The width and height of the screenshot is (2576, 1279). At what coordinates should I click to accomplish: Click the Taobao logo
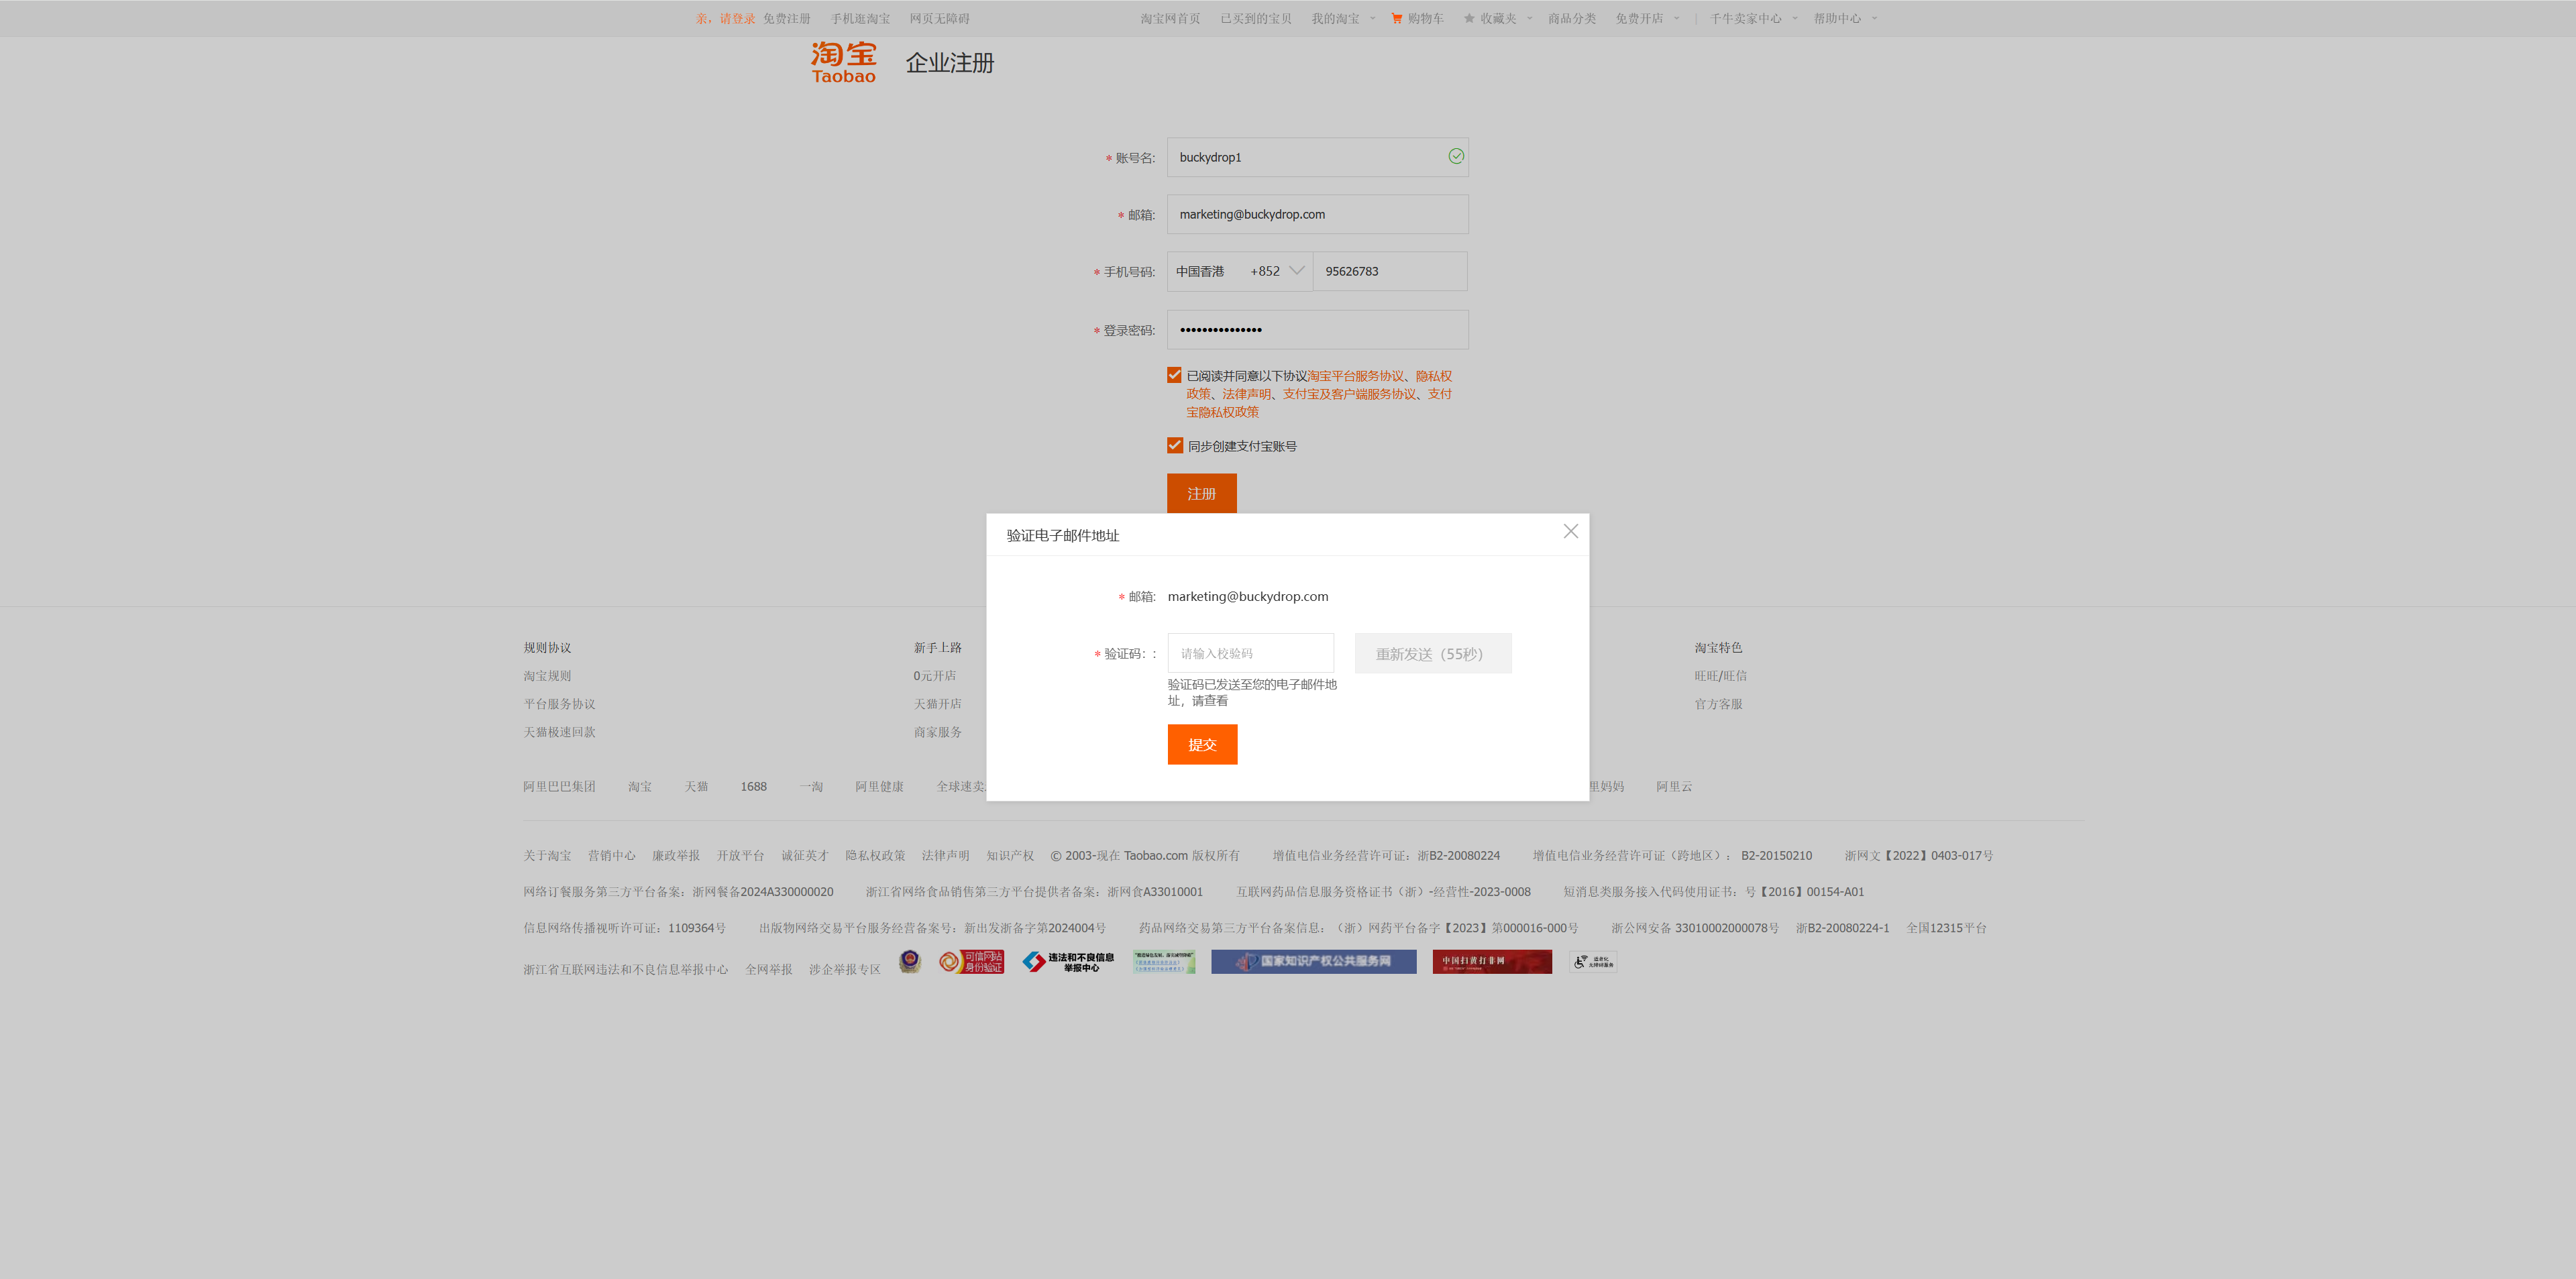click(842, 62)
